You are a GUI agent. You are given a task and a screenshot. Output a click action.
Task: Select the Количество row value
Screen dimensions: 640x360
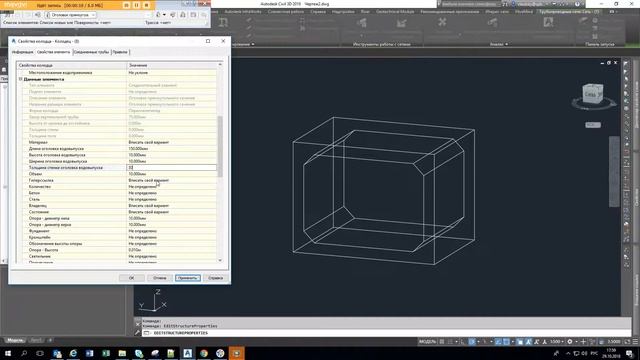click(x=172, y=187)
